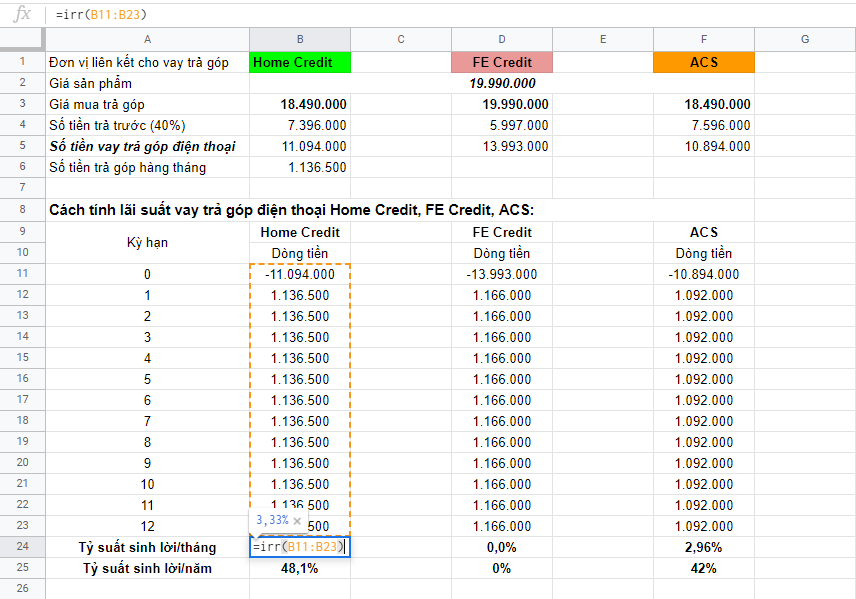Click the 'Dòng tiền' header under Home Credit
856x599 pixels.
300,253
